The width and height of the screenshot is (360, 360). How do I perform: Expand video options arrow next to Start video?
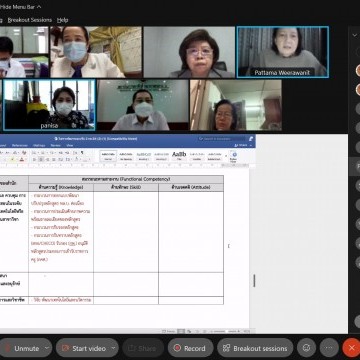click(x=114, y=348)
